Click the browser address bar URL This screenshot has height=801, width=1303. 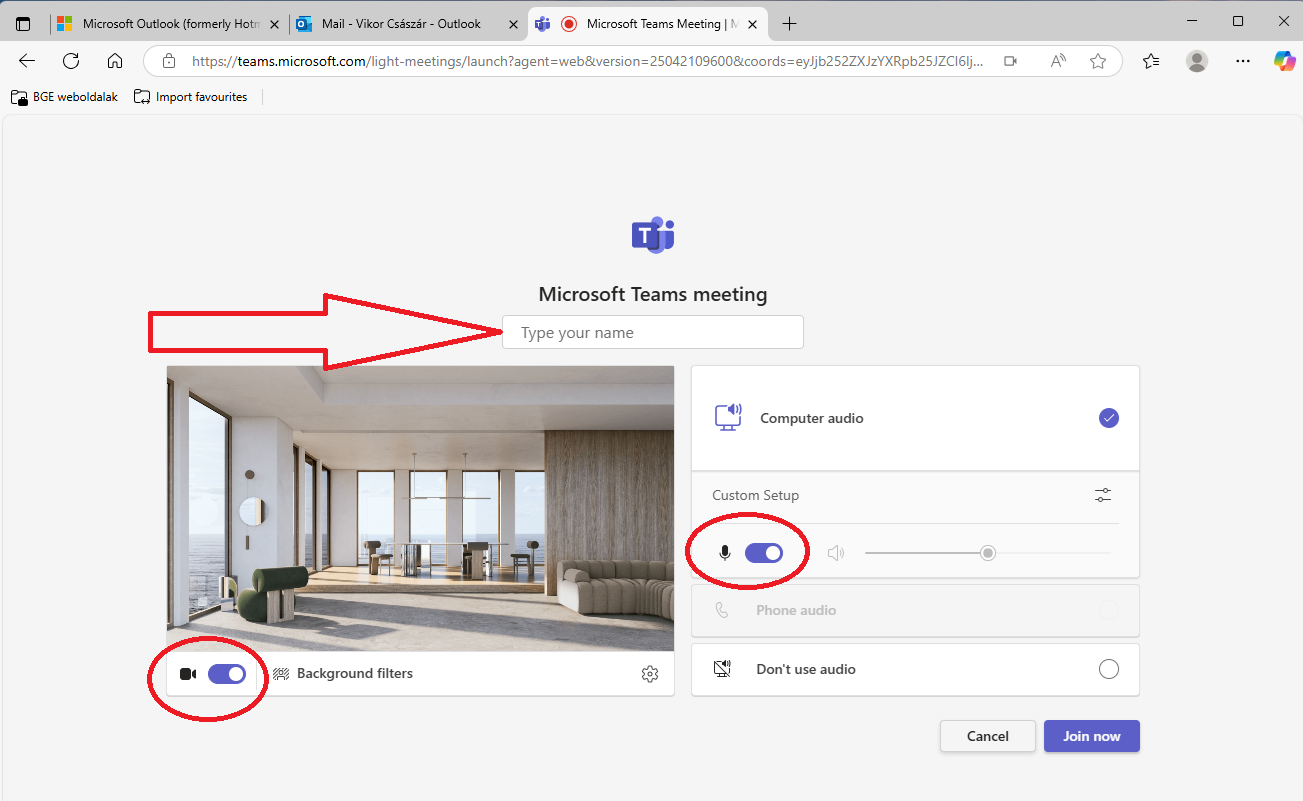(x=587, y=61)
